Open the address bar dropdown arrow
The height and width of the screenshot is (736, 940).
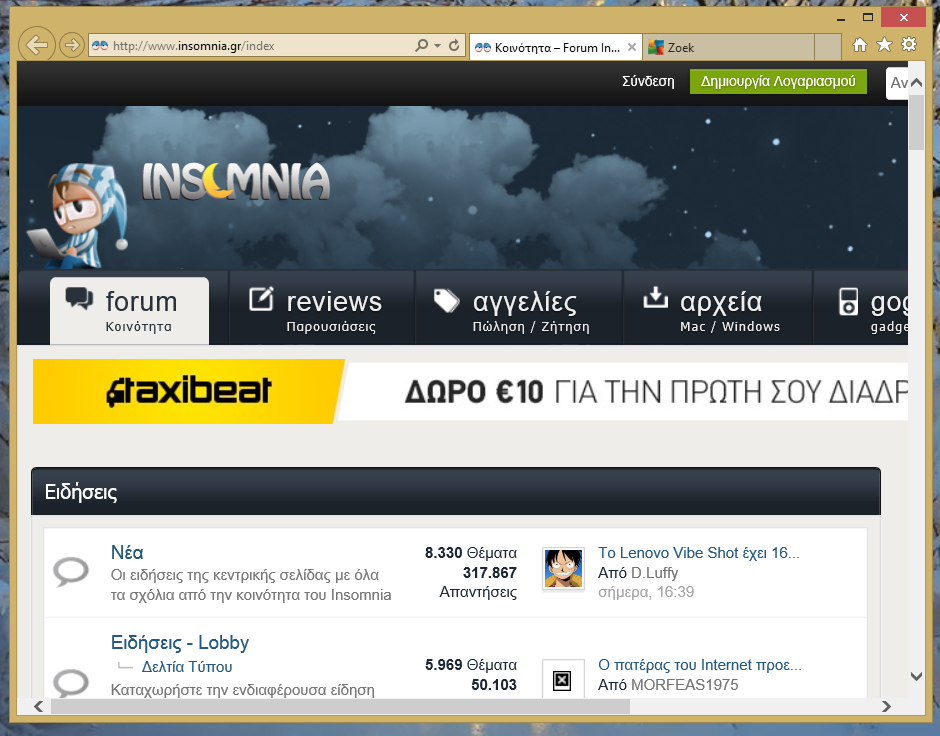(438, 46)
